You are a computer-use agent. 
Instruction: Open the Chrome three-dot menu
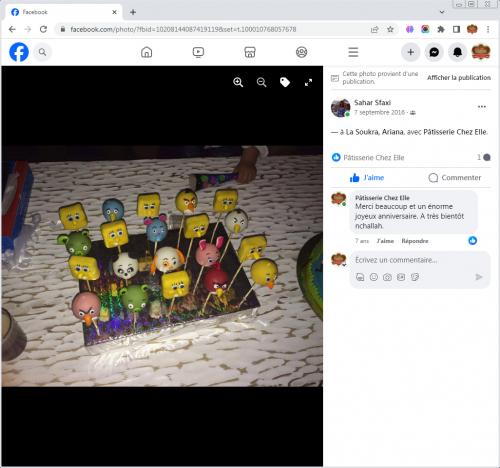[x=488, y=29]
